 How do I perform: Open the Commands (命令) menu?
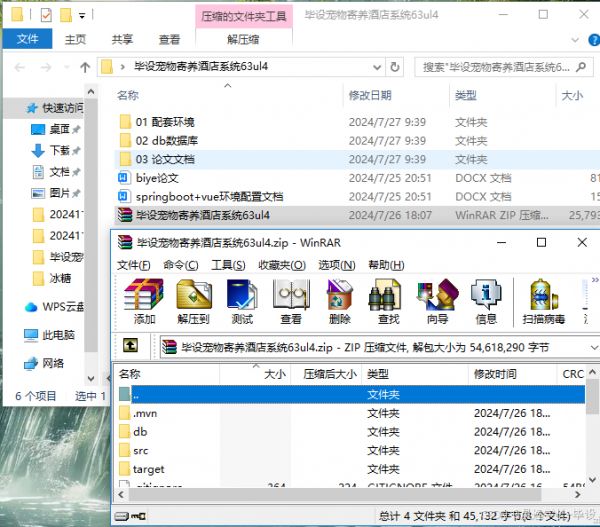coord(180,265)
